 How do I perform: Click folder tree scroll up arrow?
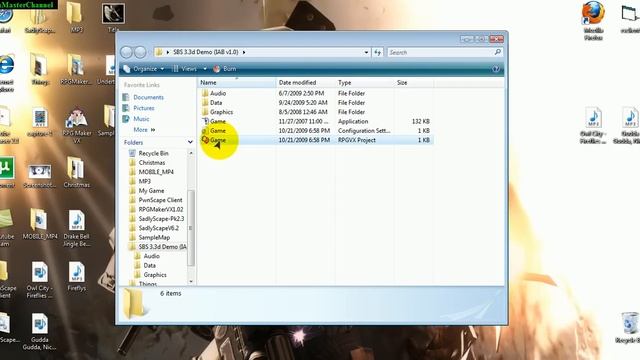[x=191, y=153]
